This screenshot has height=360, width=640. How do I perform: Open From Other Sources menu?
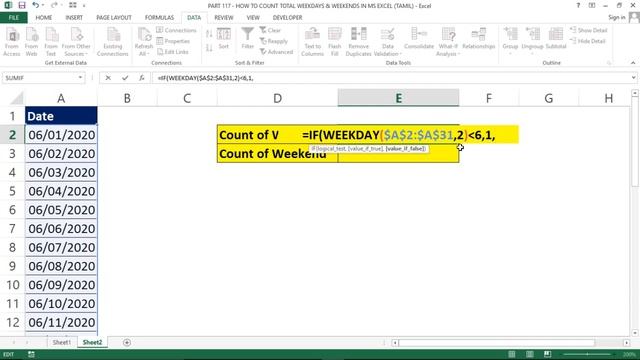tap(76, 42)
